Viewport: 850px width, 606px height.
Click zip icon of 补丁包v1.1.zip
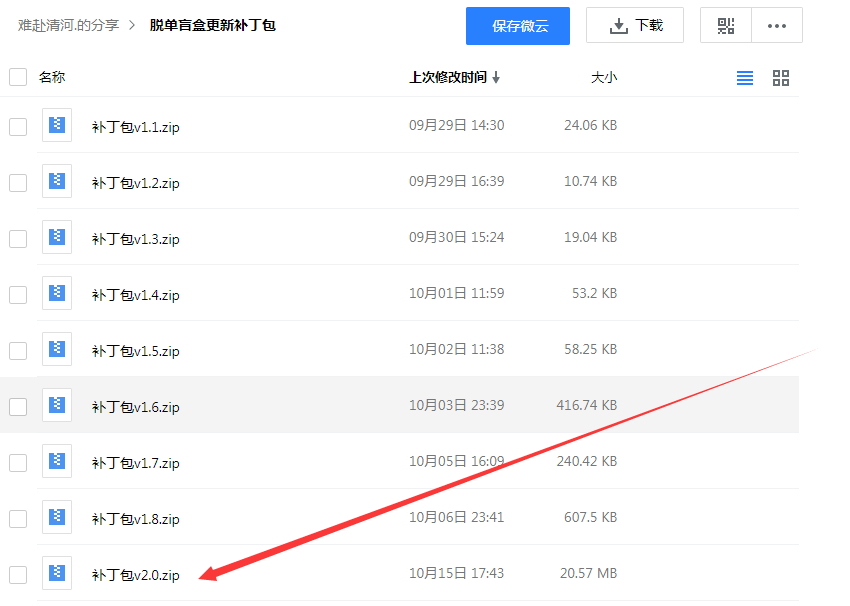[x=57, y=125]
